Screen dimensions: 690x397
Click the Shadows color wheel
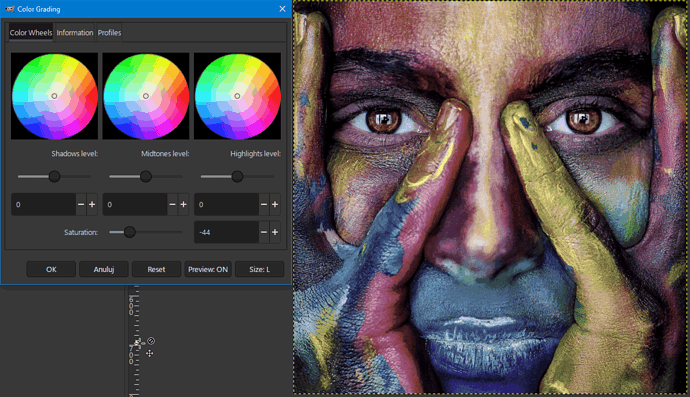55,96
